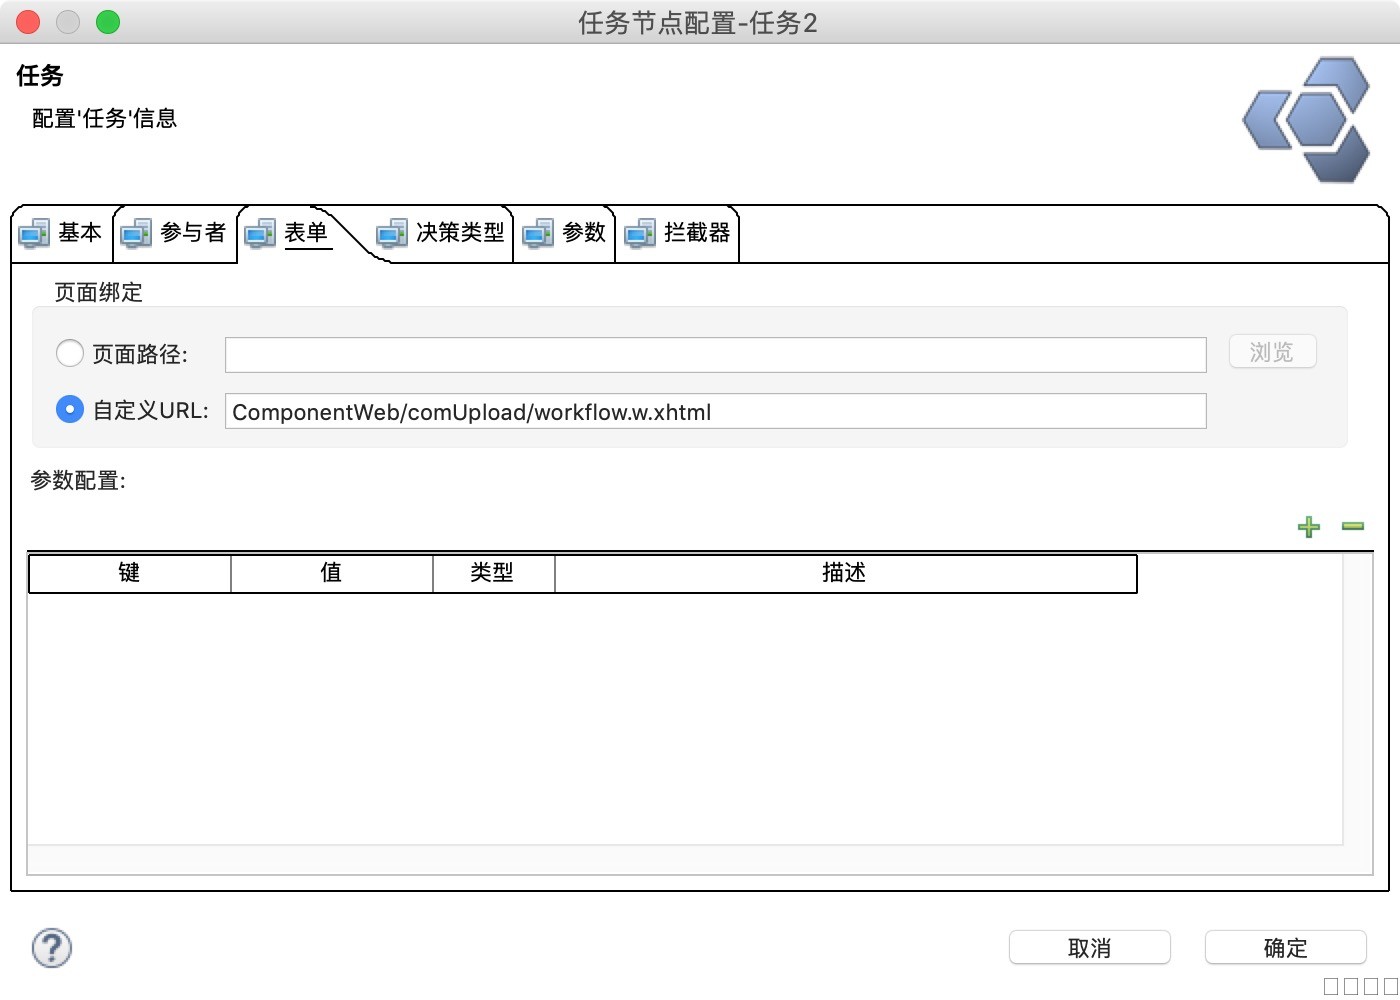Switch to the 基本 tab

point(79,233)
